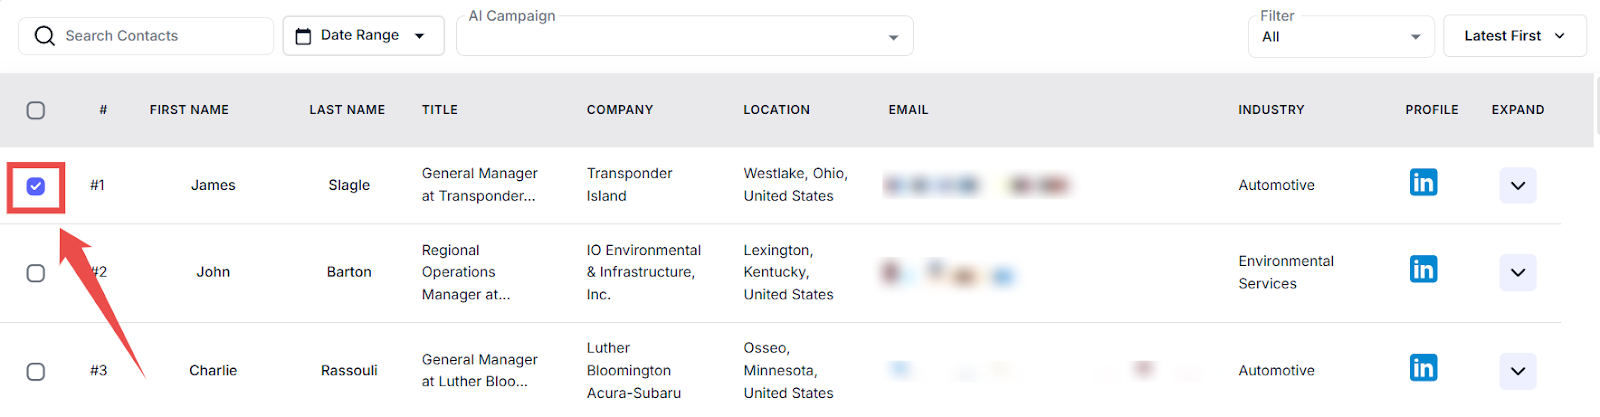Open John Barton's LinkedIn profile icon
Viewport: 1600px width, 417px height.
click(x=1423, y=269)
